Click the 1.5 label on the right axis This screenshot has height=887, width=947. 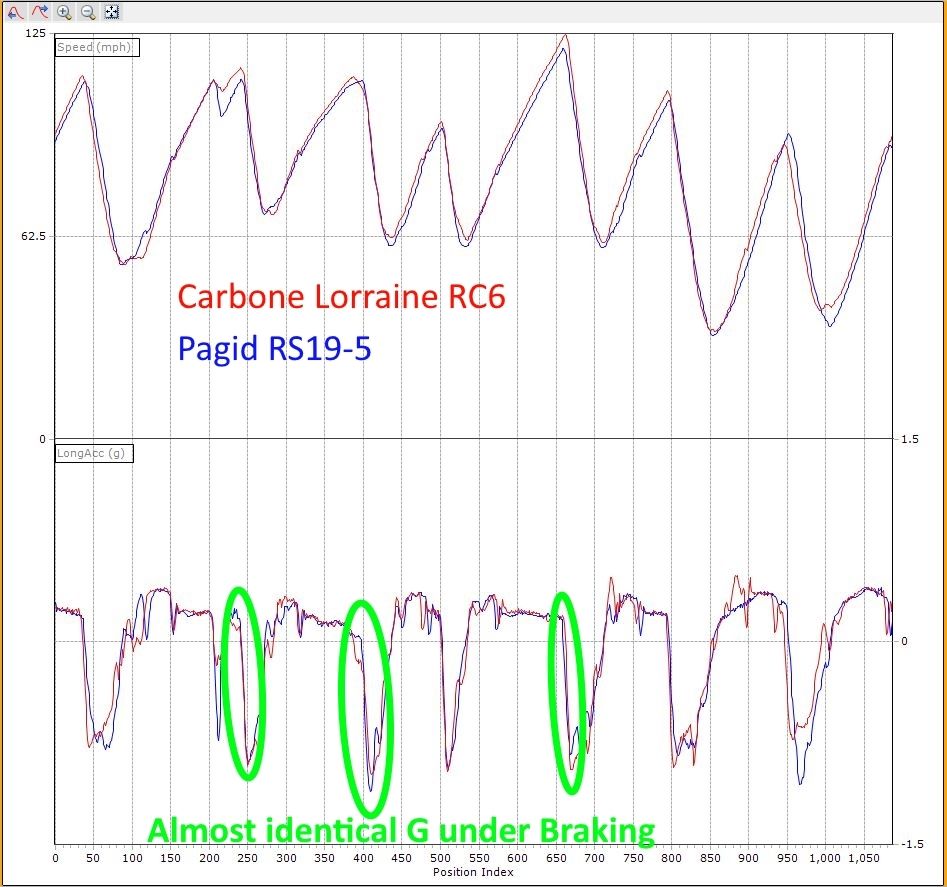[906, 439]
